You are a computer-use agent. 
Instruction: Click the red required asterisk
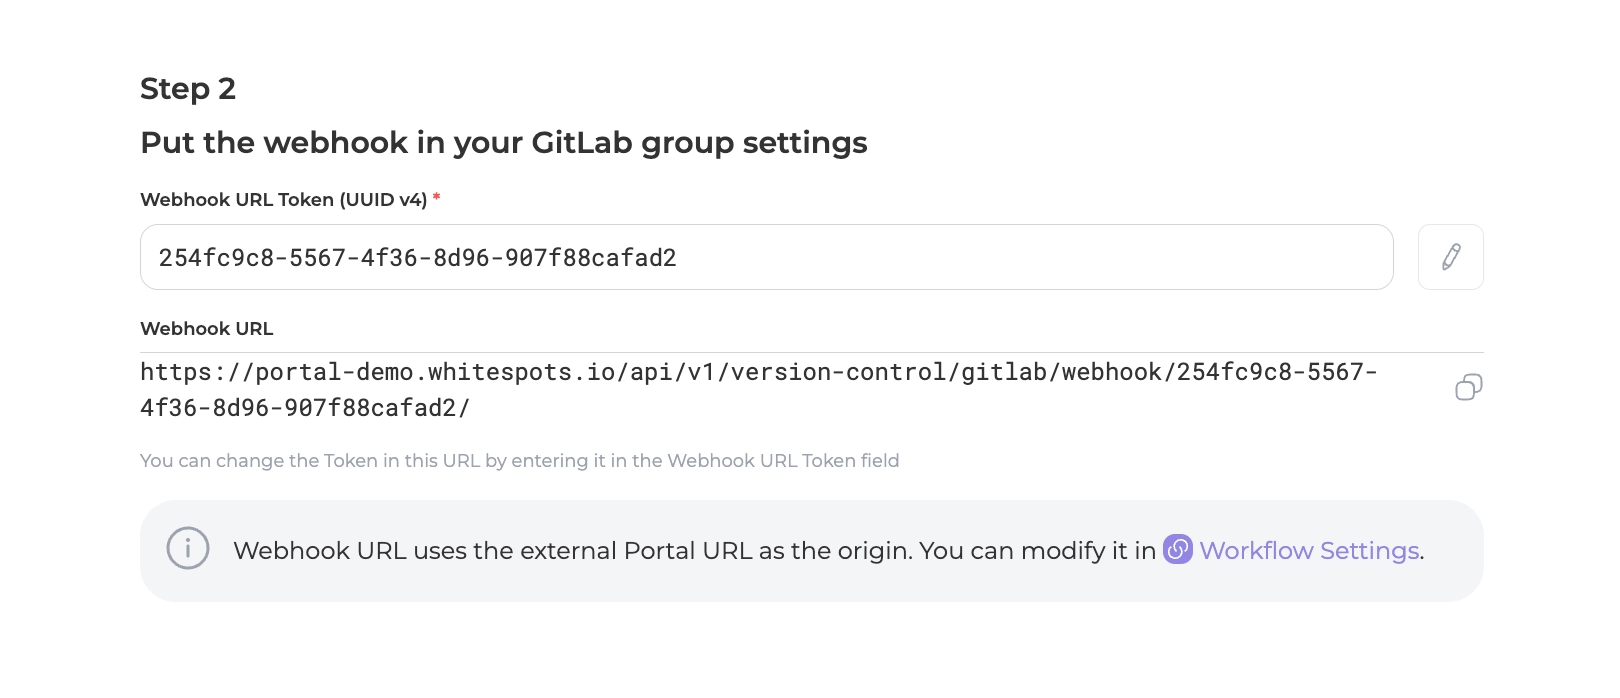436,199
